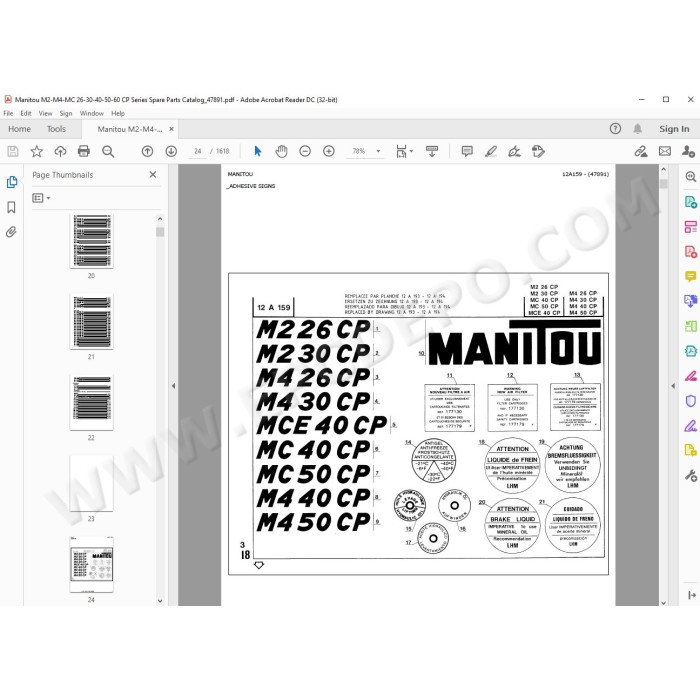Select page 20 thumbnail

pyautogui.click(x=92, y=241)
